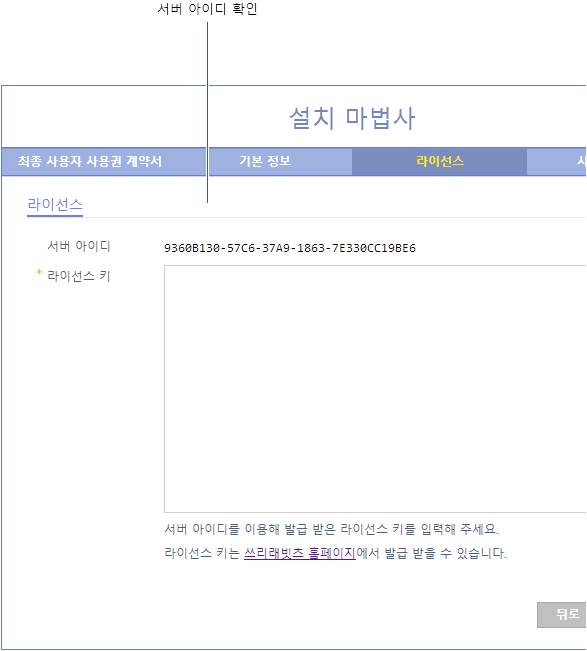This screenshot has height=651, width=587.
Task: Click the vertical callout line near 기본 정보
Action: [208, 113]
